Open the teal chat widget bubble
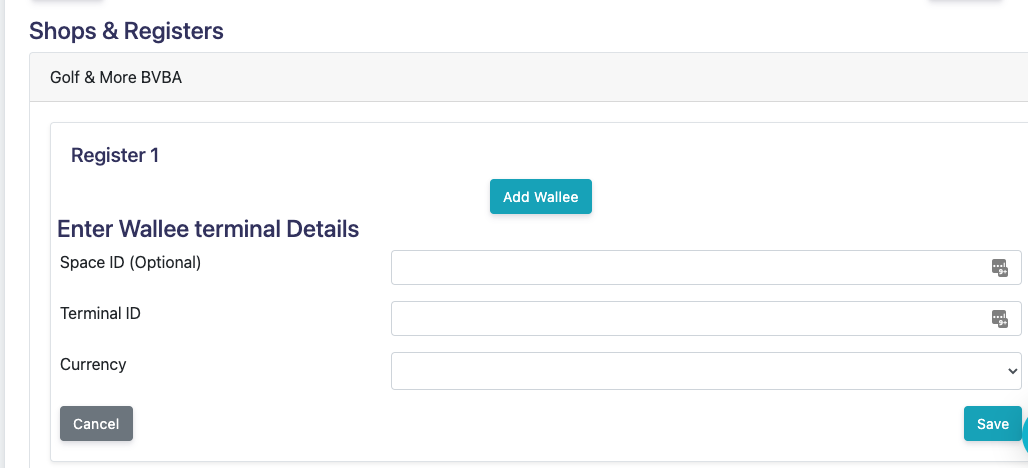This screenshot has width=1028, height=468. tap(1025, 435)
